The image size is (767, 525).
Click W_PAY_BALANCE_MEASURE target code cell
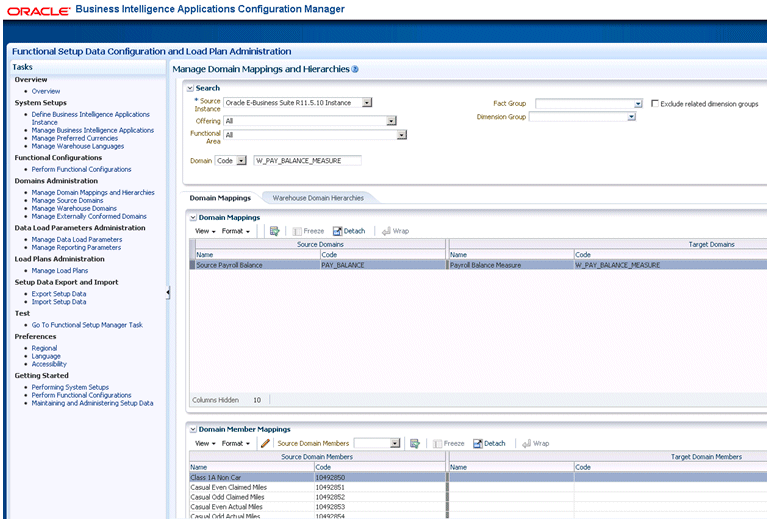pyautogui.click(x=670, y=265)
